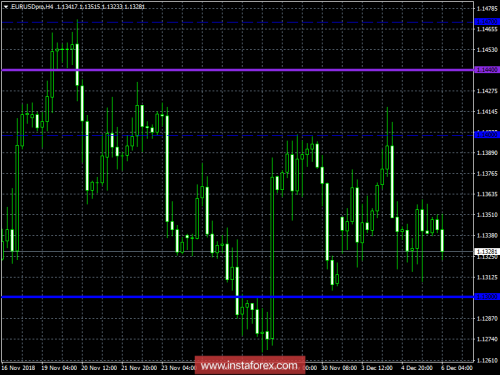
Task: Select the dashed blue line at 1.14700
Action: [x=237, y=22]
